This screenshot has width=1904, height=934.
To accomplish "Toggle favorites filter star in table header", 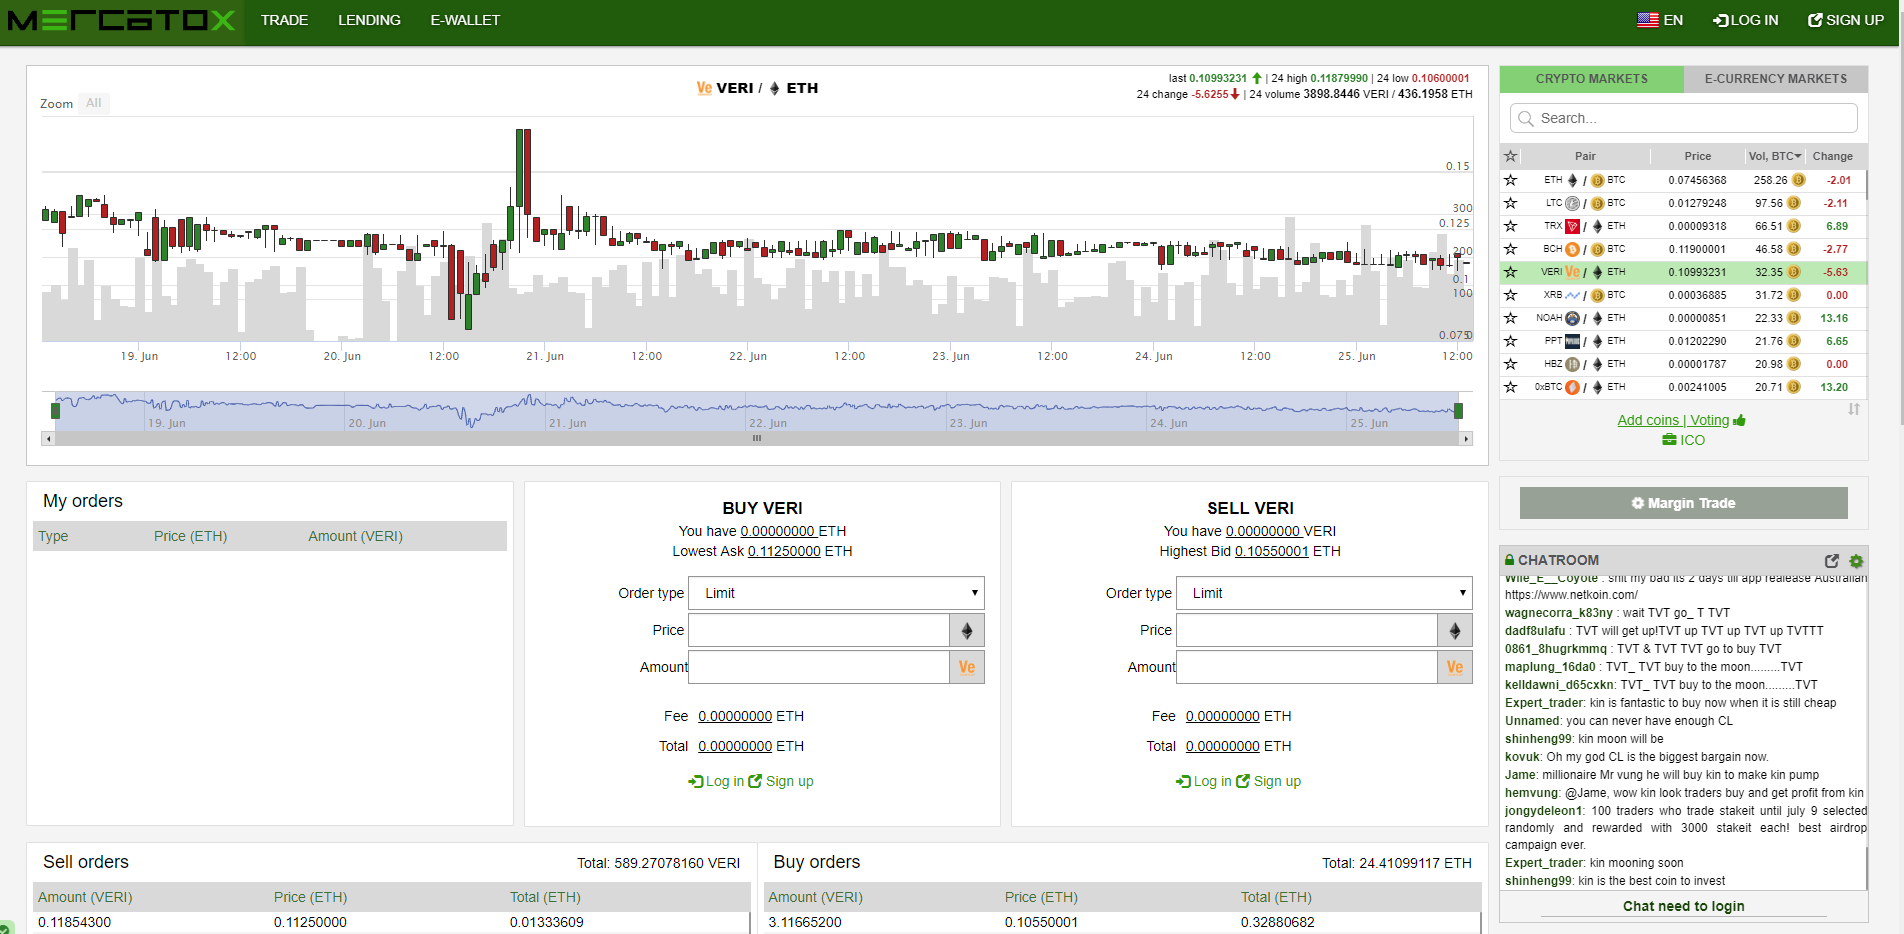I will (1511, 156).
